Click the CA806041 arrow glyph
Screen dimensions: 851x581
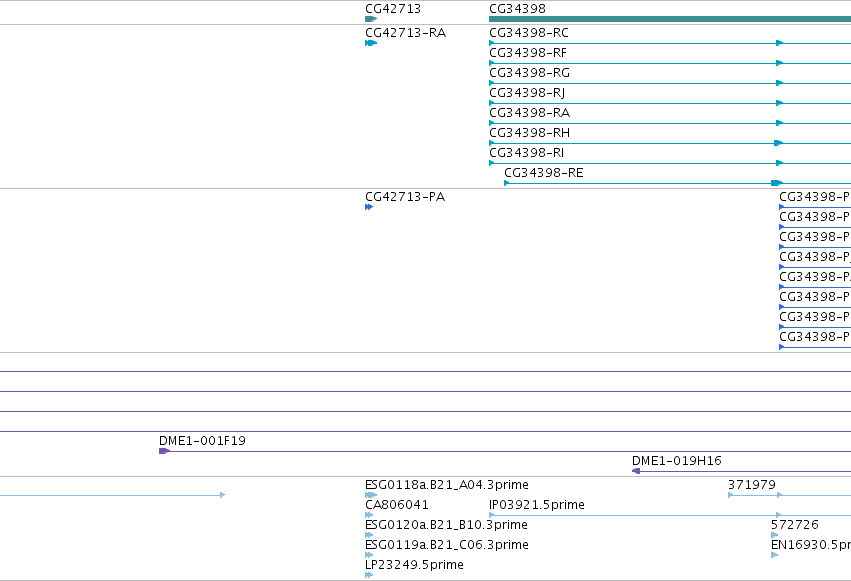pyautogui.click(x=369, y=515)
